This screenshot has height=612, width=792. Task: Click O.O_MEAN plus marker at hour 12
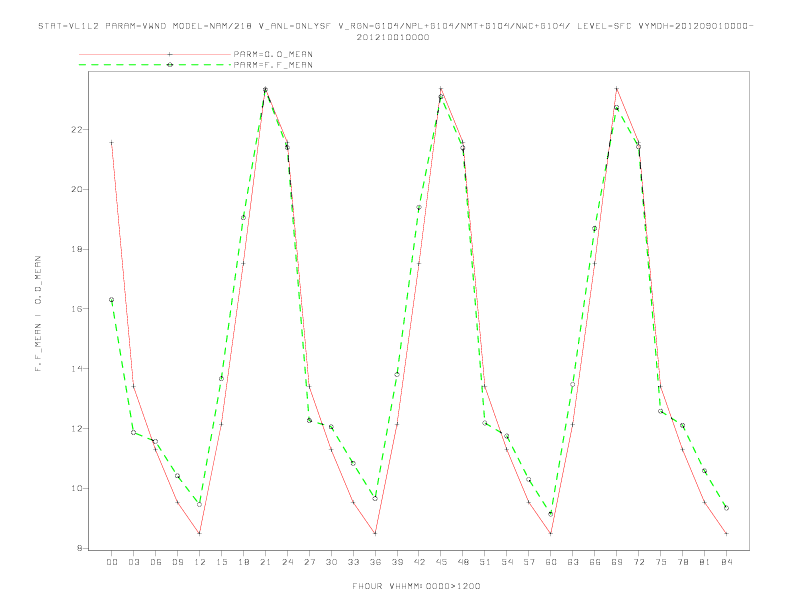pyautogui.click(x=200, y=533)
